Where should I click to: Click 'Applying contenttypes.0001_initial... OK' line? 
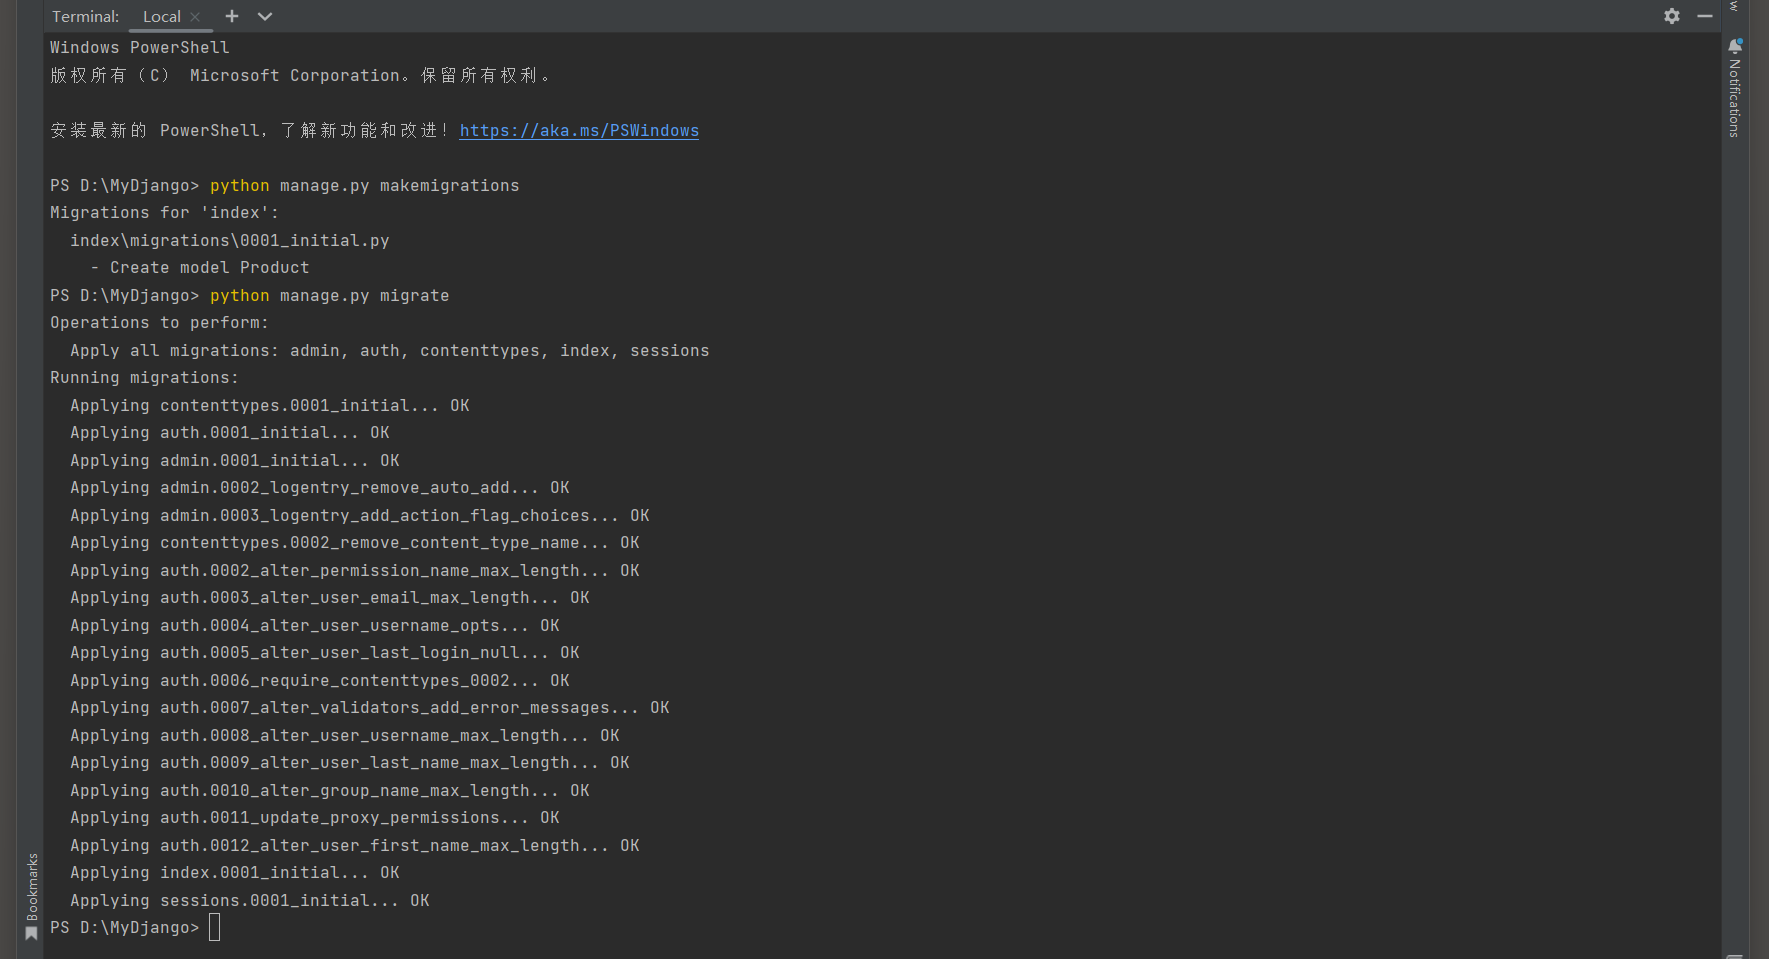[x=270, y=406]
